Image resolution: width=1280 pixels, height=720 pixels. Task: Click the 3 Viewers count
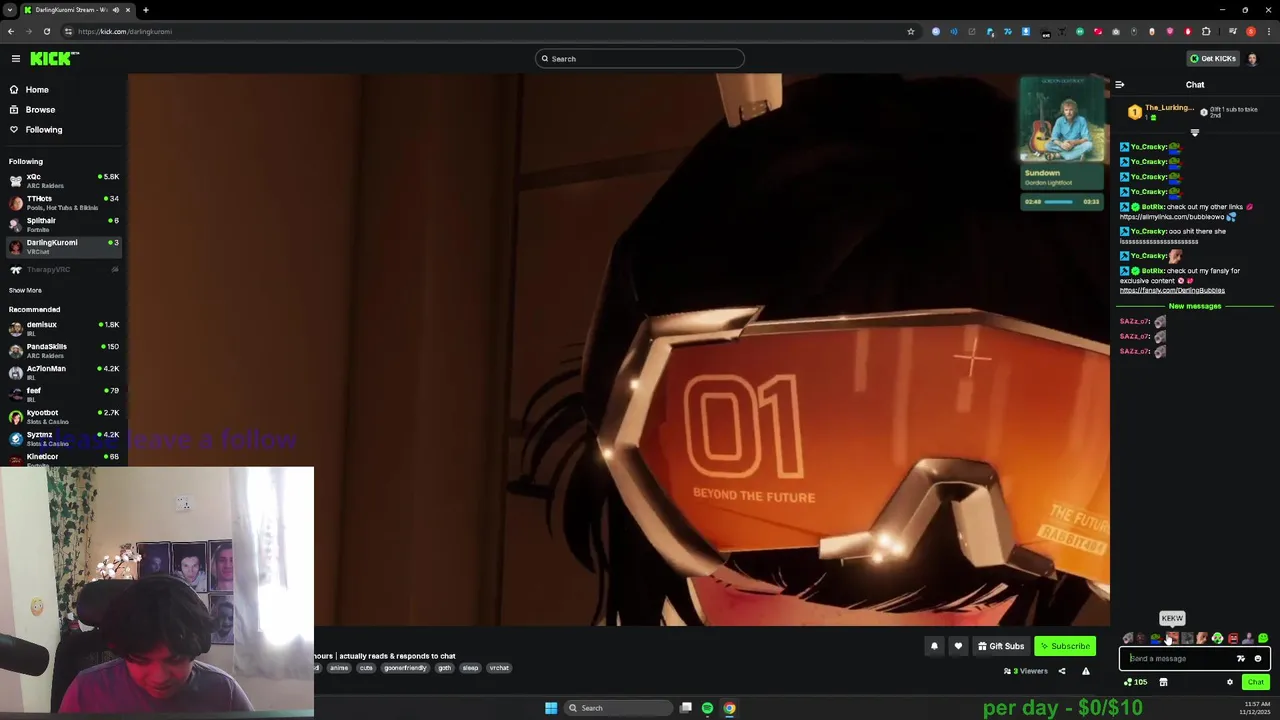tap(1026, 671)
